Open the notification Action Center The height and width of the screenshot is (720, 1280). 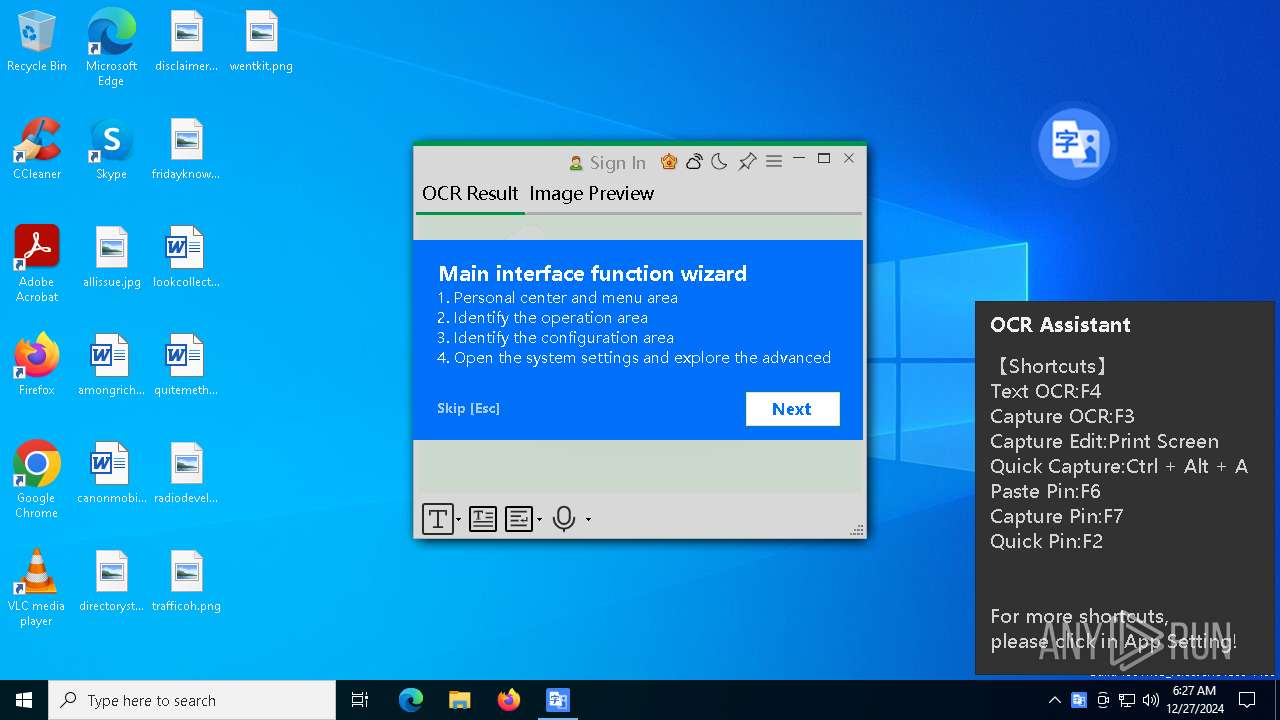(x=1247, y=700)
